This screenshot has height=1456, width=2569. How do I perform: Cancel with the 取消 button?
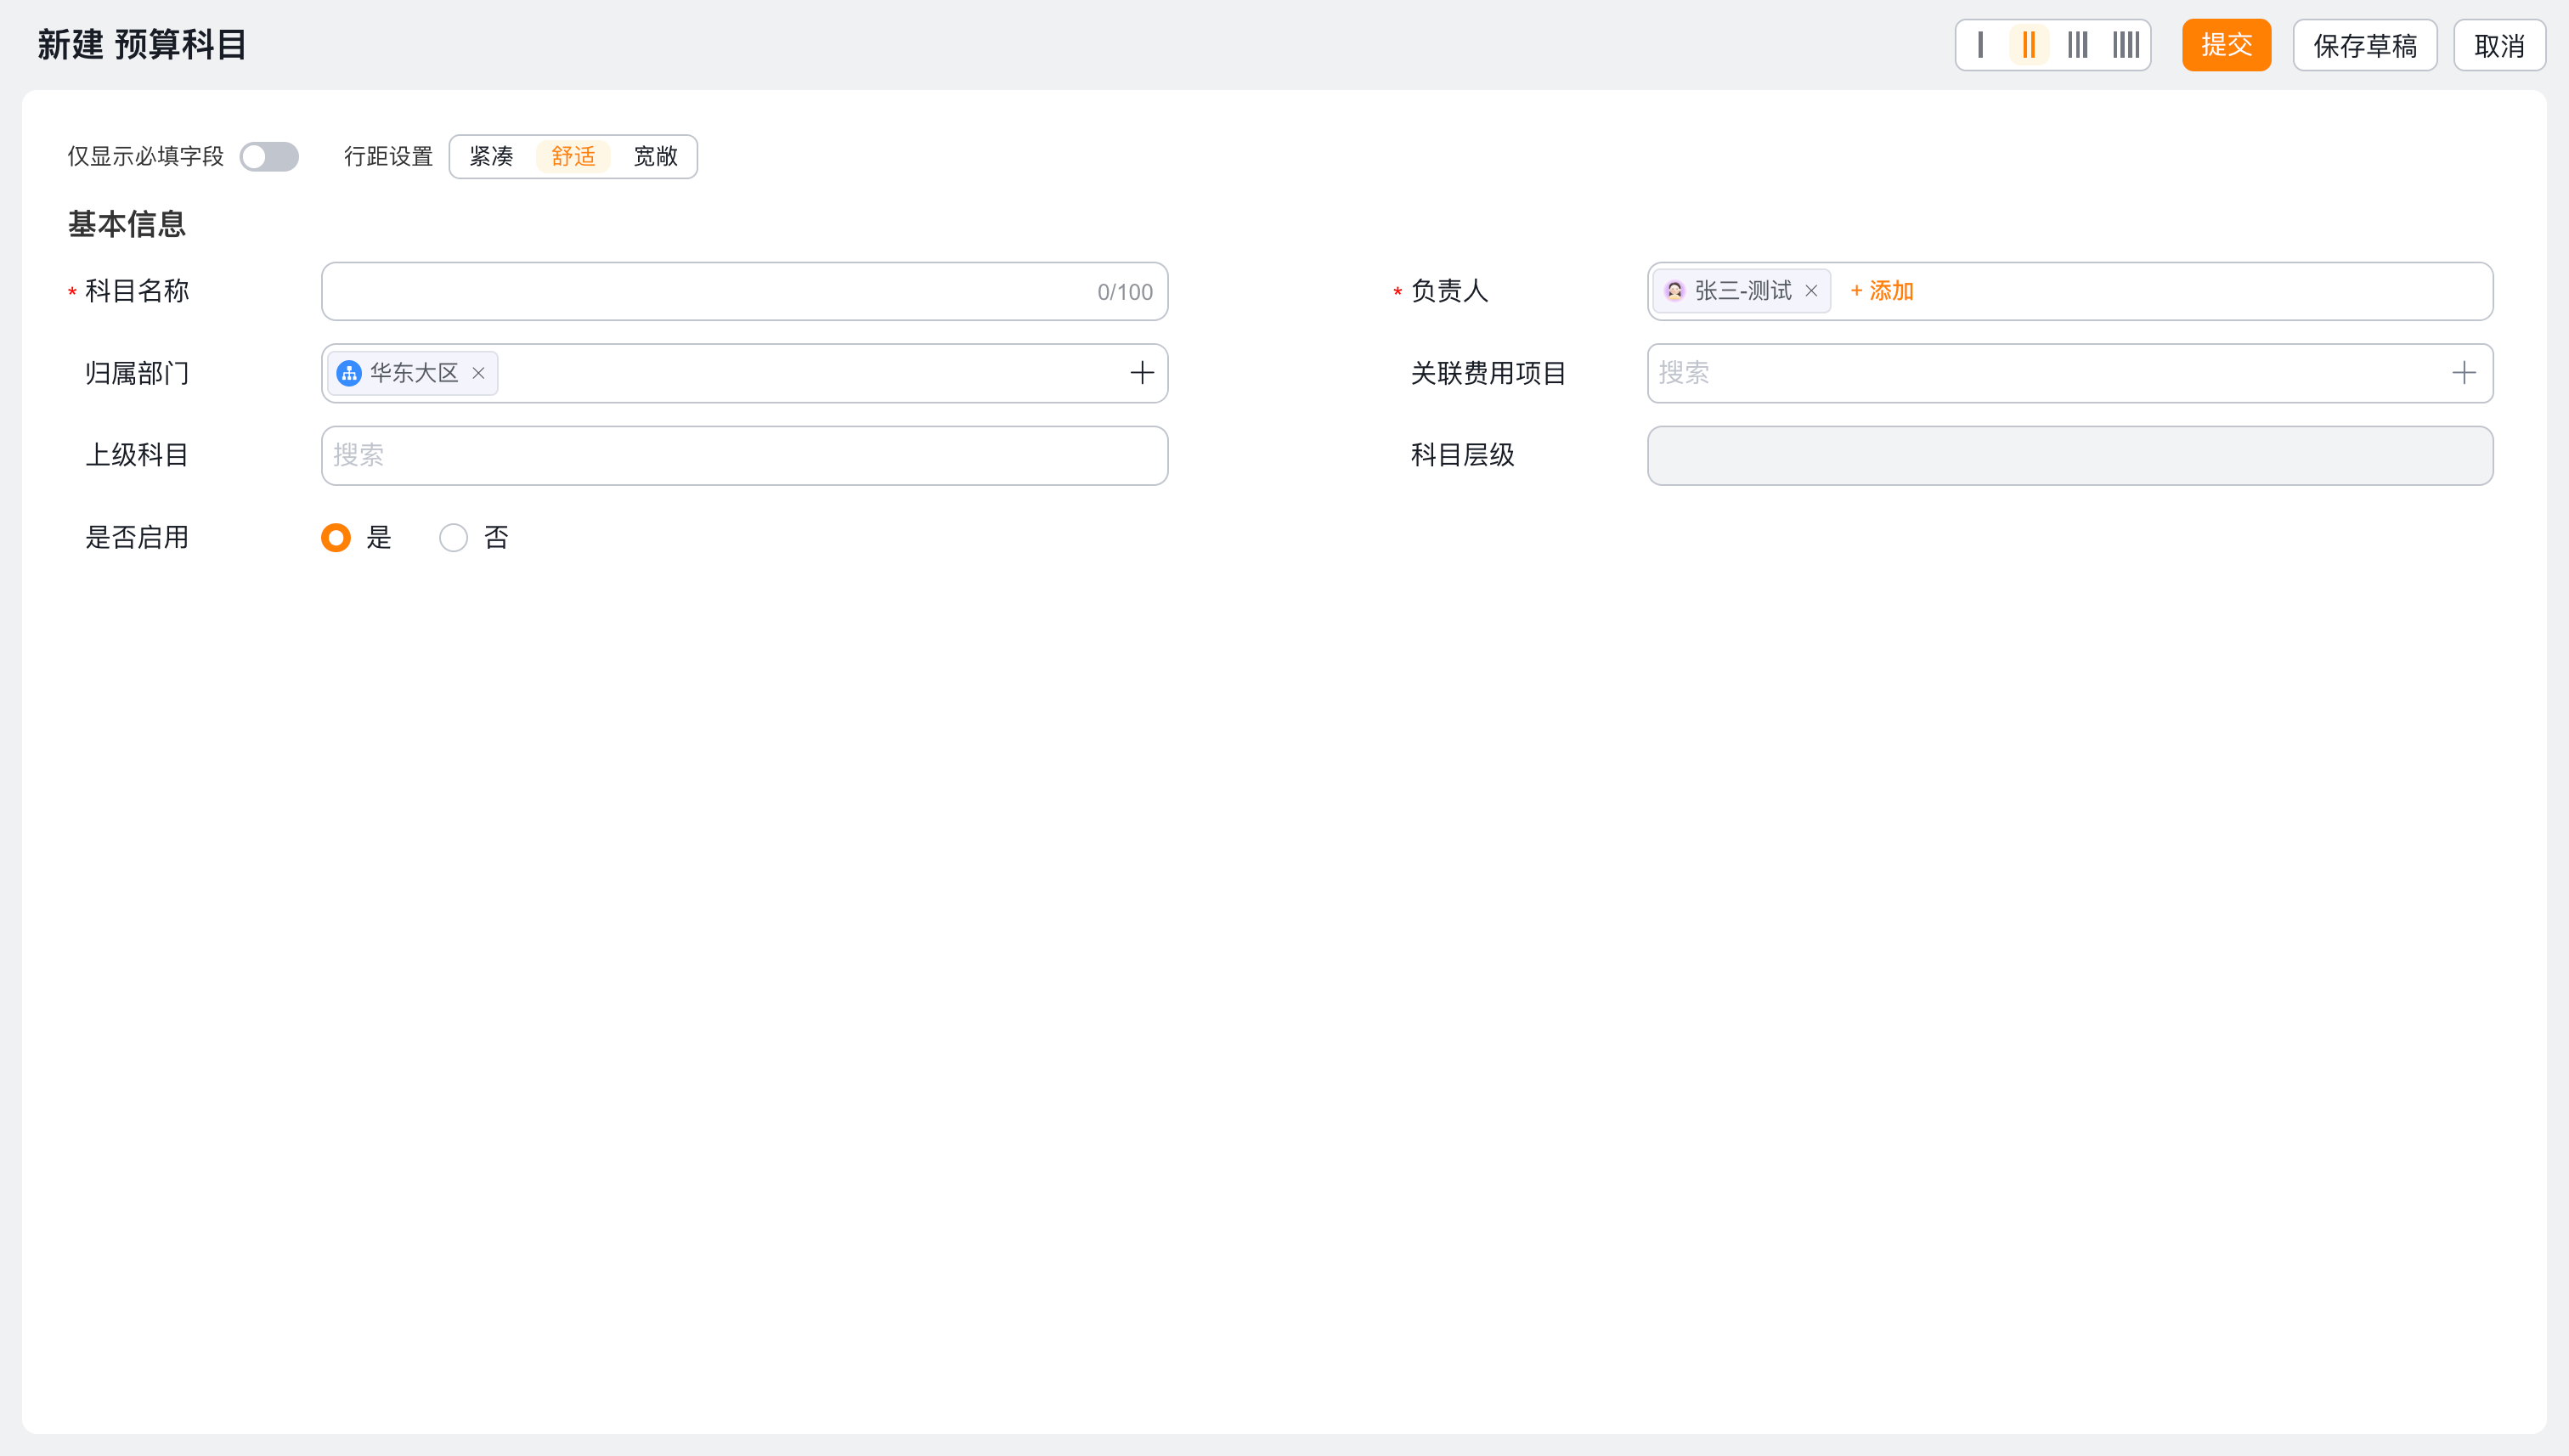tap(2499, 45)
